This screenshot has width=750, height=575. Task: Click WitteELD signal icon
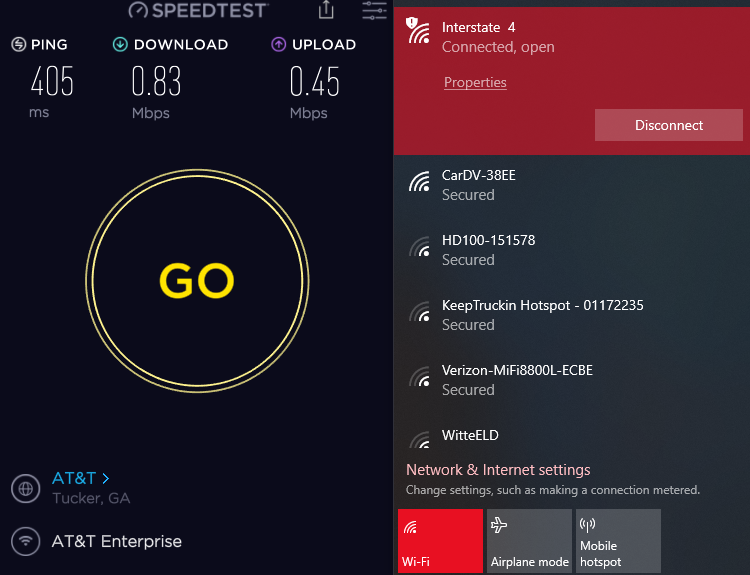[x=419, y=440]
